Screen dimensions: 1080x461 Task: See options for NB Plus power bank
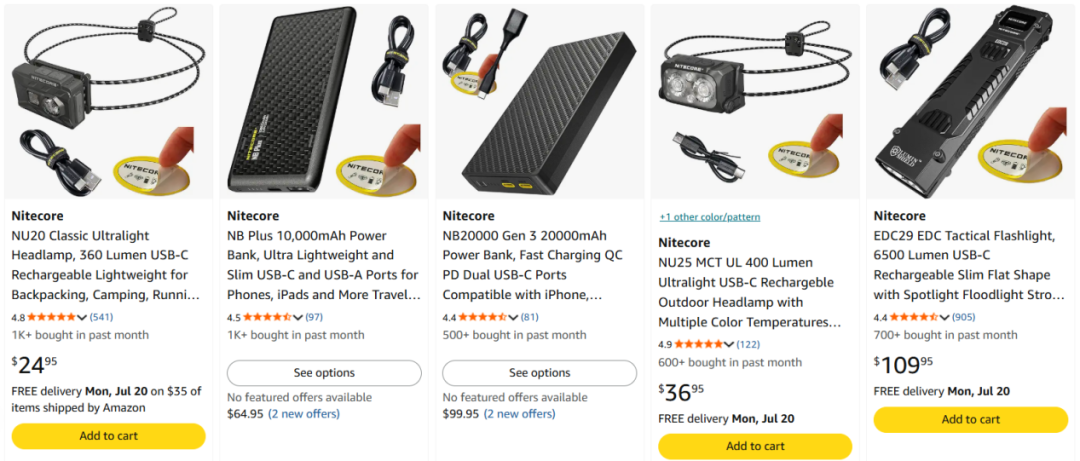[x=324, y=373]
